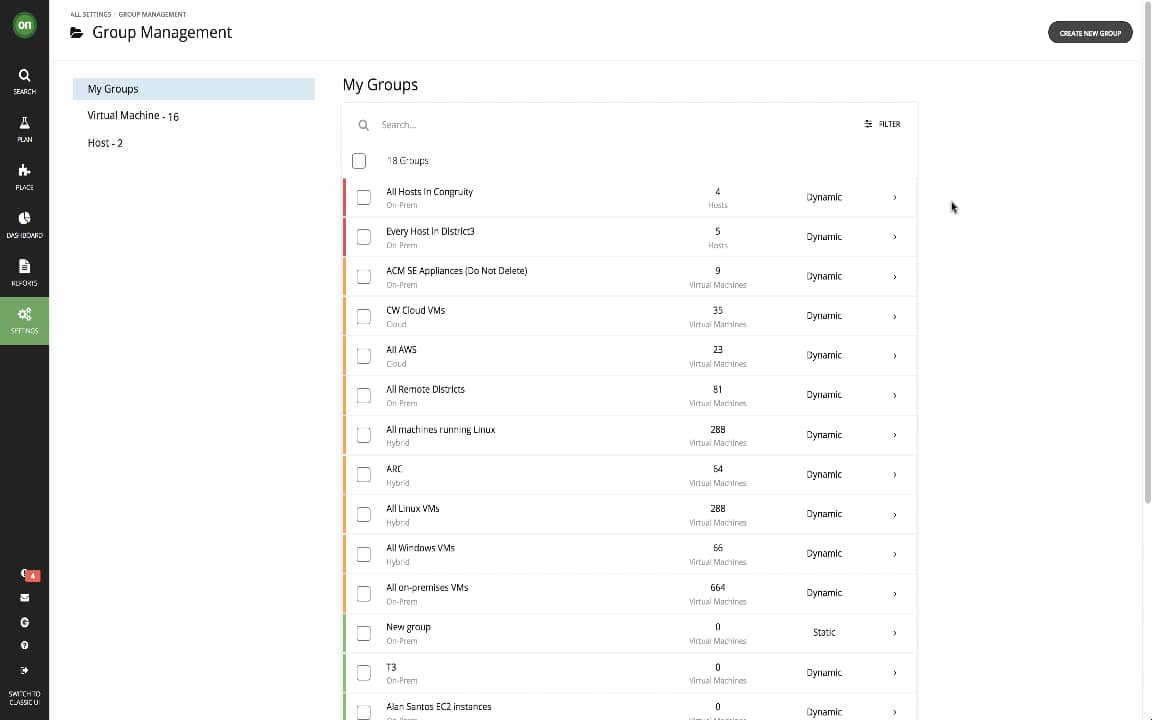Open ACM SE Appliances row chevron
The image size is (1152, 720).
[894, 276]
